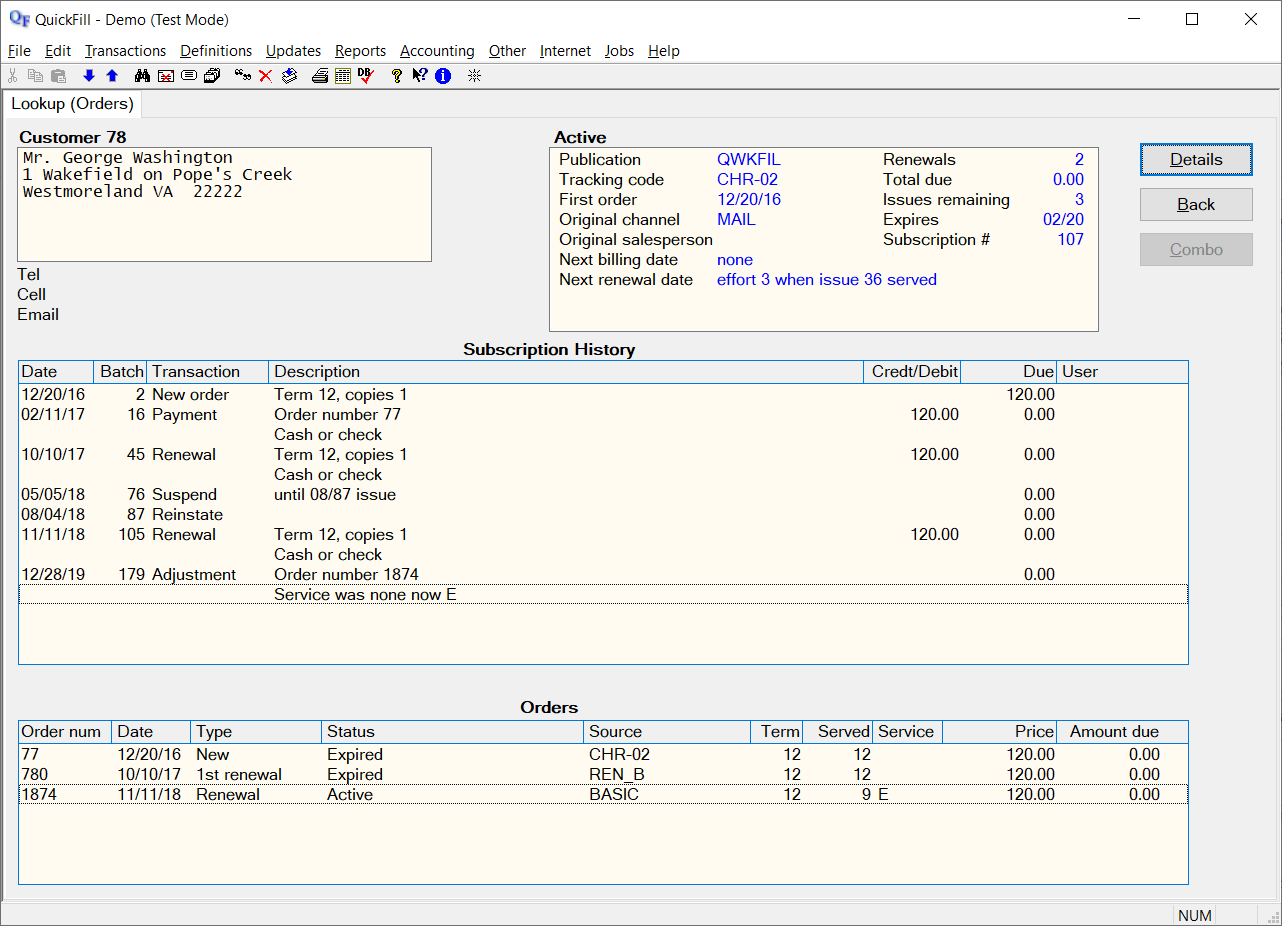
Task: Select the Lookup (Orders) tab
Action: (72, 104)
